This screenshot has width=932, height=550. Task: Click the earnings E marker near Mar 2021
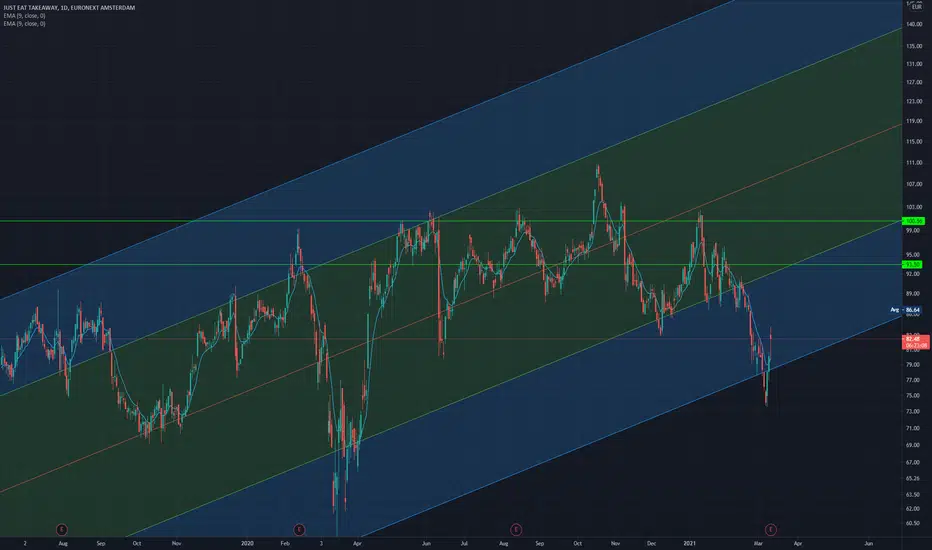tap(770, 529)
